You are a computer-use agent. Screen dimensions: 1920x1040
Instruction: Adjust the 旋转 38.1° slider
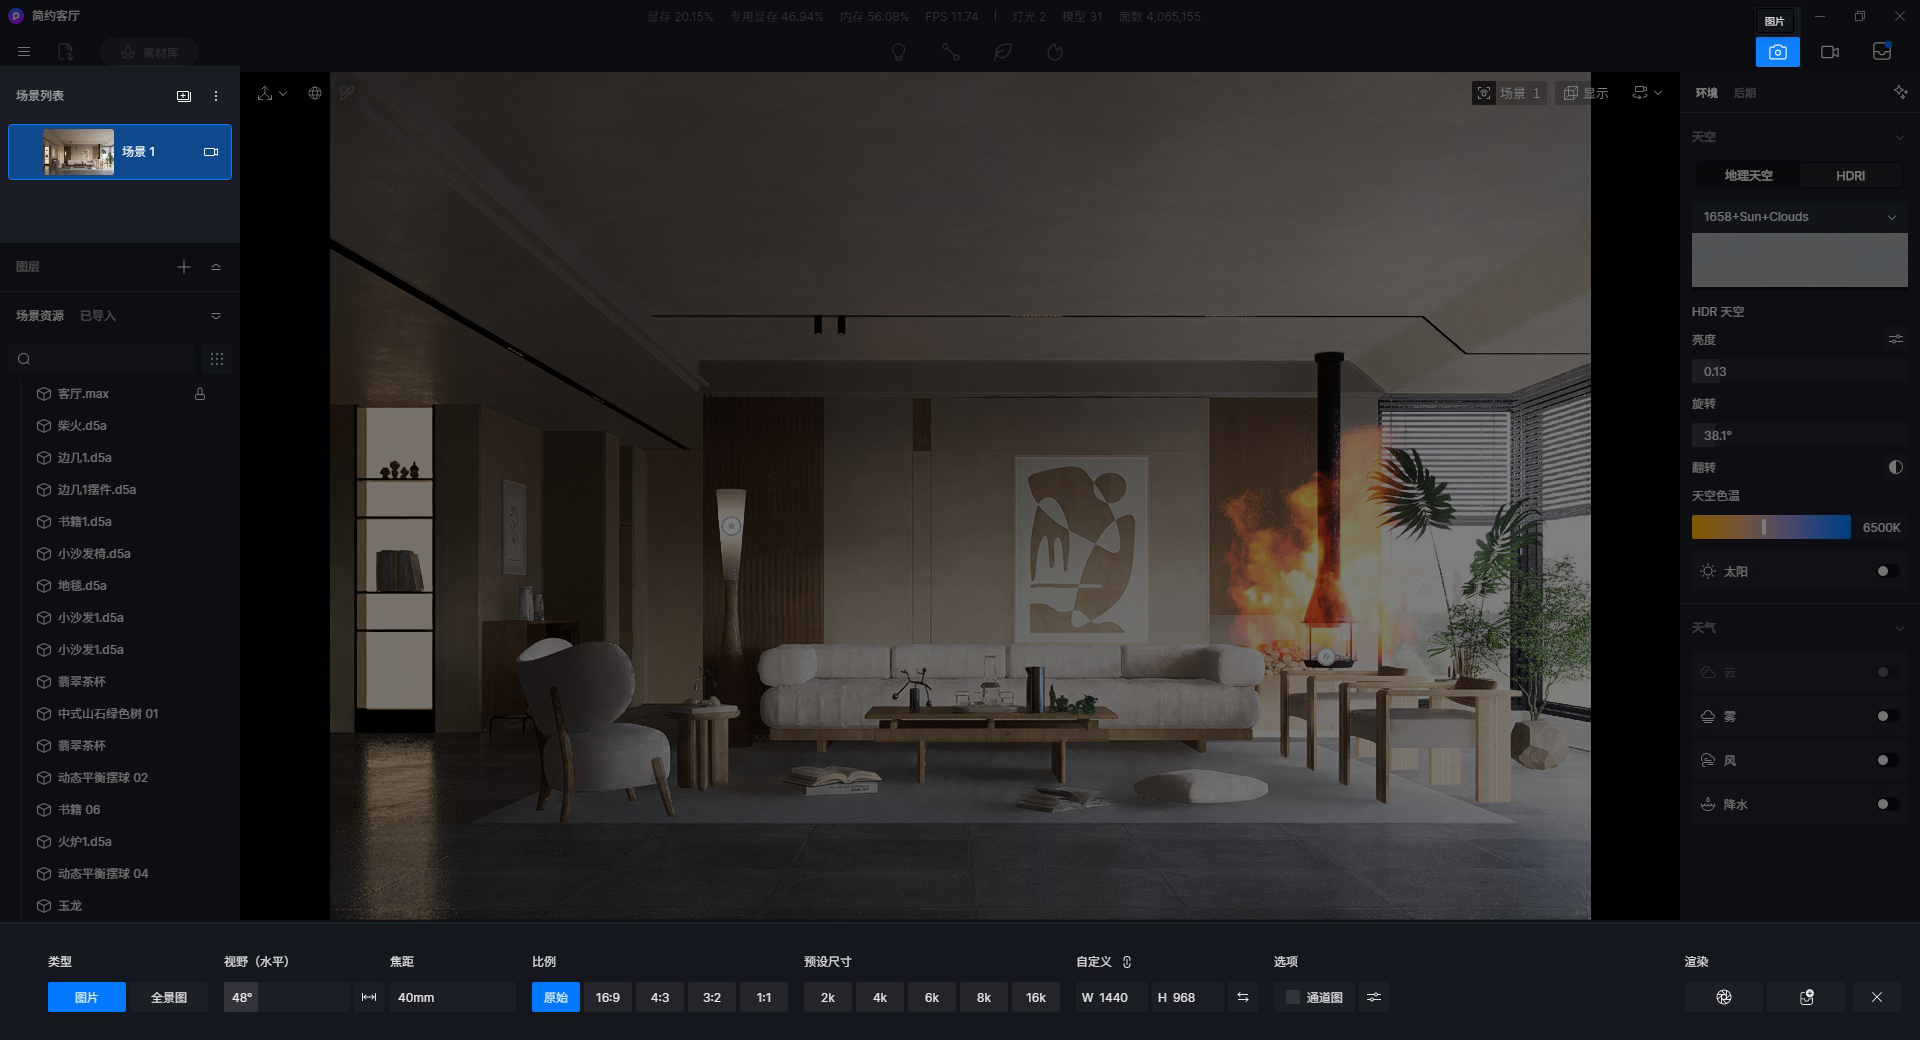pyautogui.click(x=1799, y=436)
